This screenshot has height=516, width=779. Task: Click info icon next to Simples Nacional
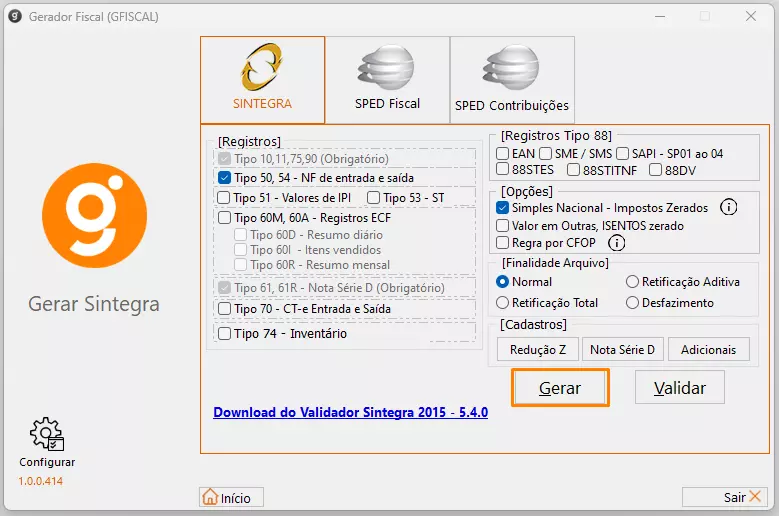tap(728, 207)
